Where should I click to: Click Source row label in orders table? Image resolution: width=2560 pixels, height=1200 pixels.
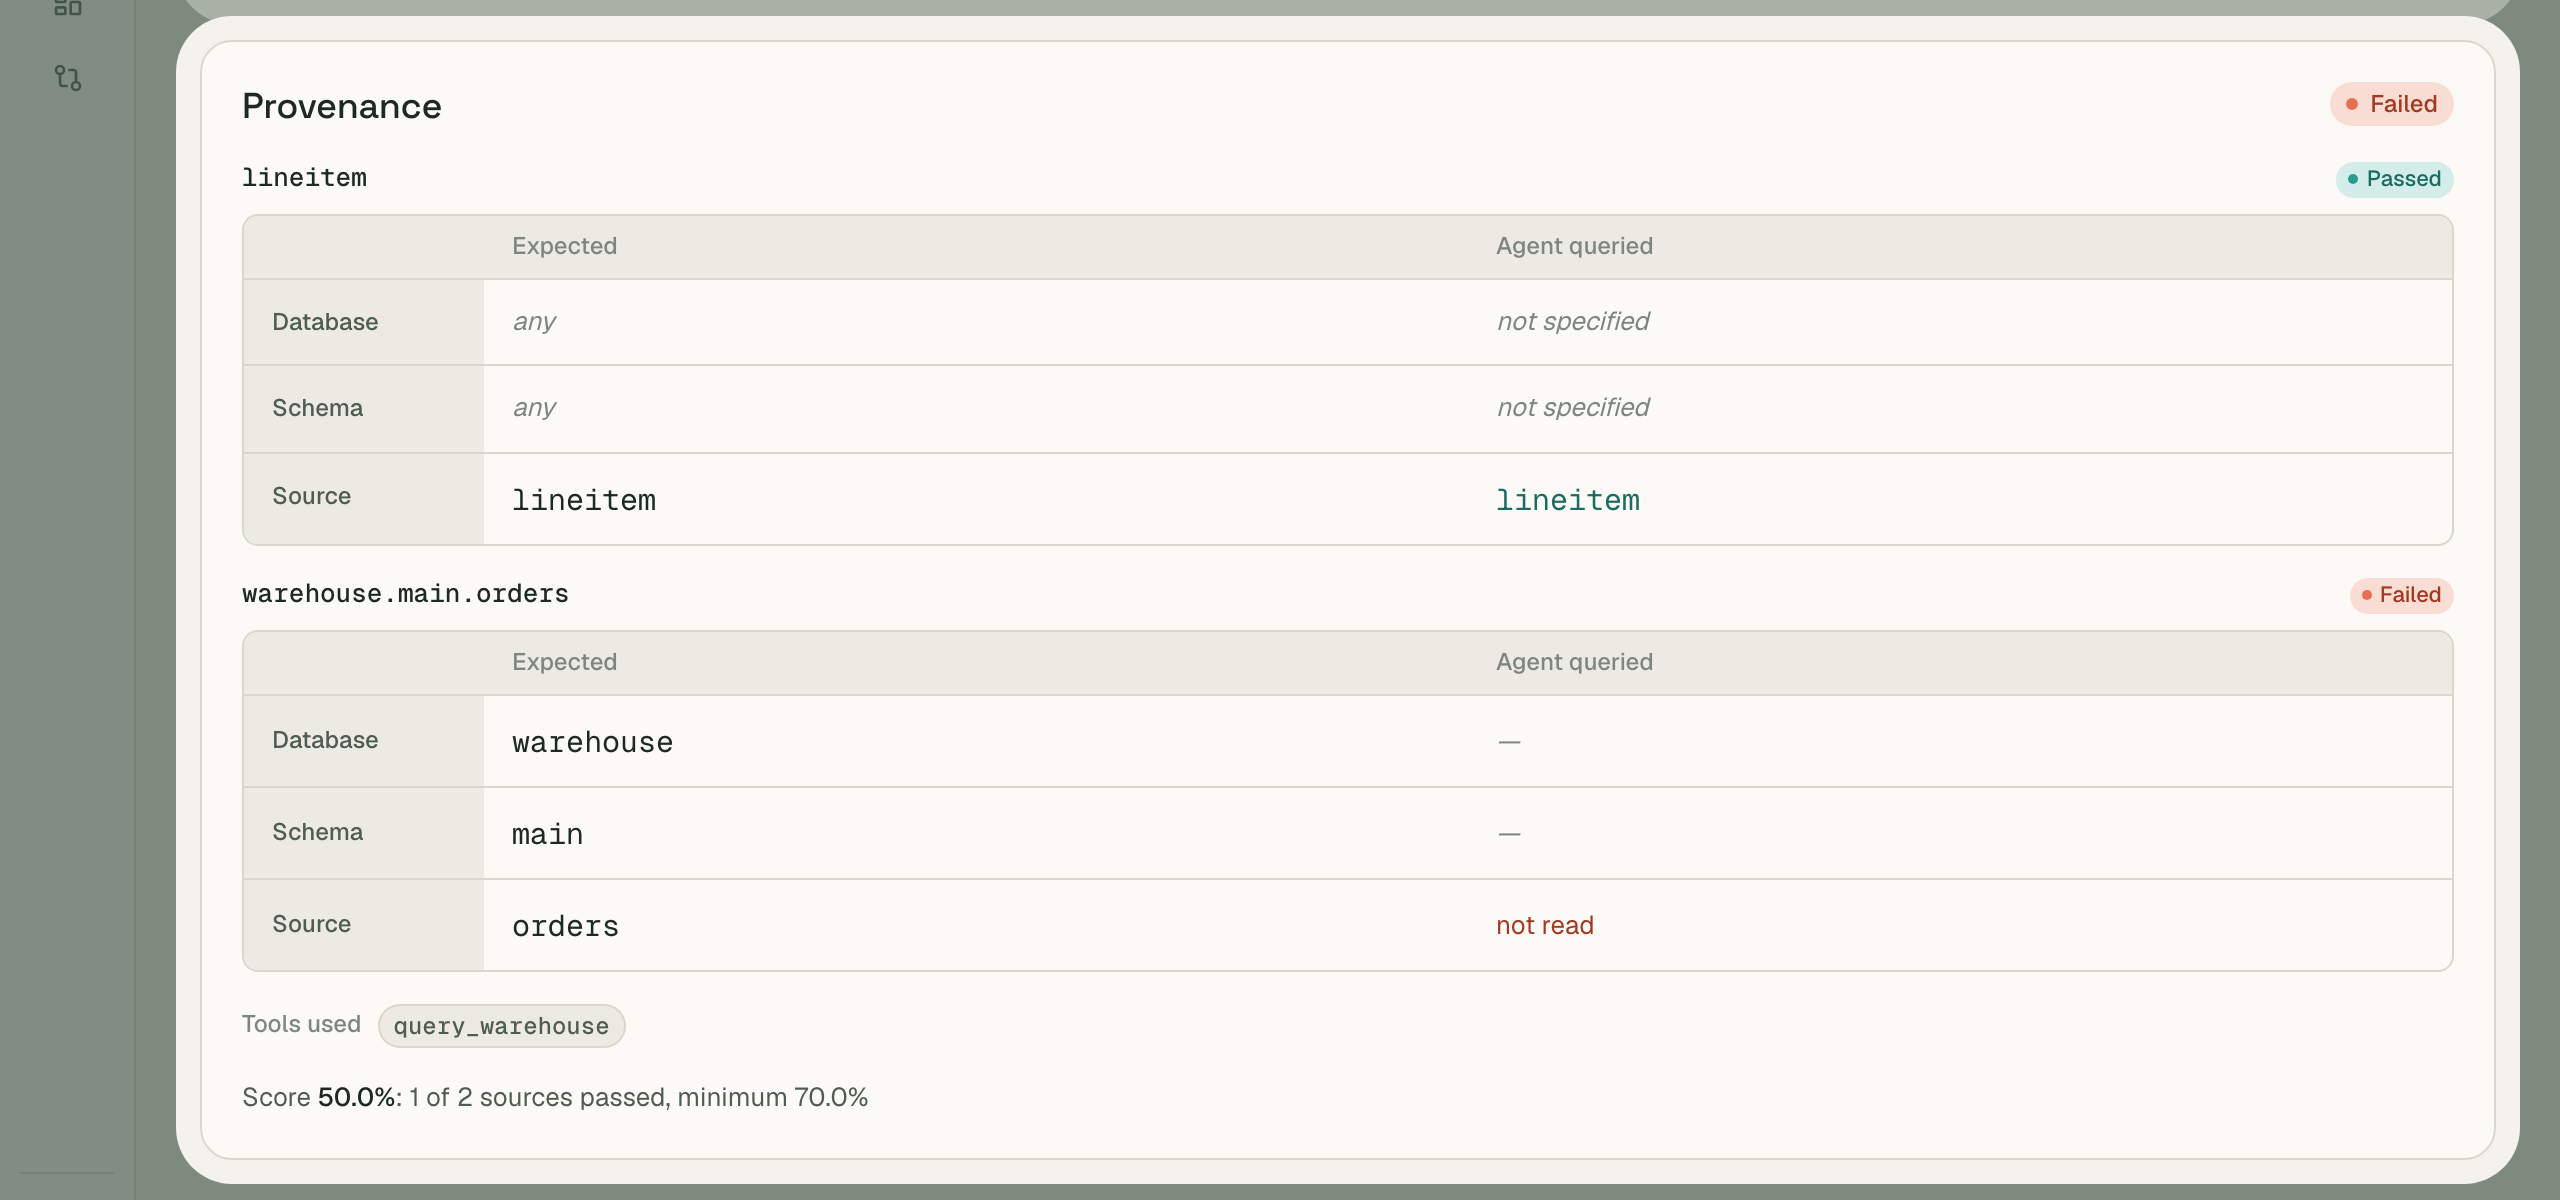tap(311, 924)
